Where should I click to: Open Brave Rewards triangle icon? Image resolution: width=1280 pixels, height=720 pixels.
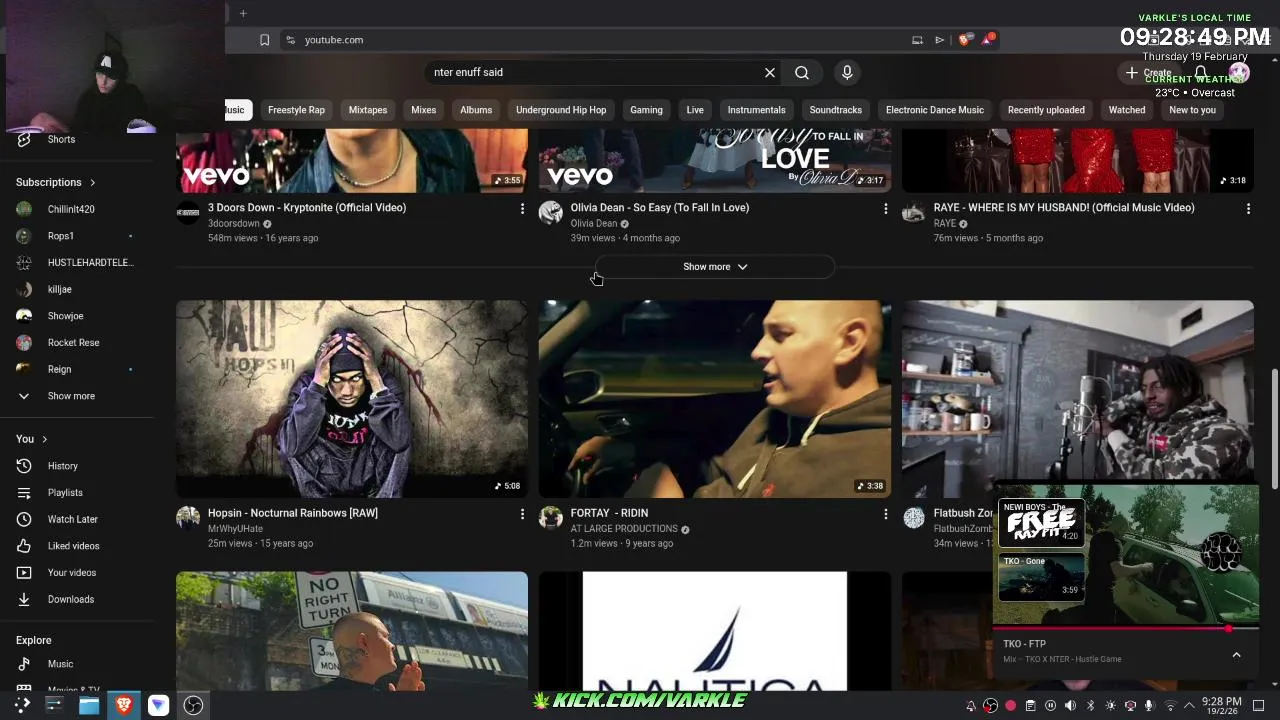pos(988,40)
